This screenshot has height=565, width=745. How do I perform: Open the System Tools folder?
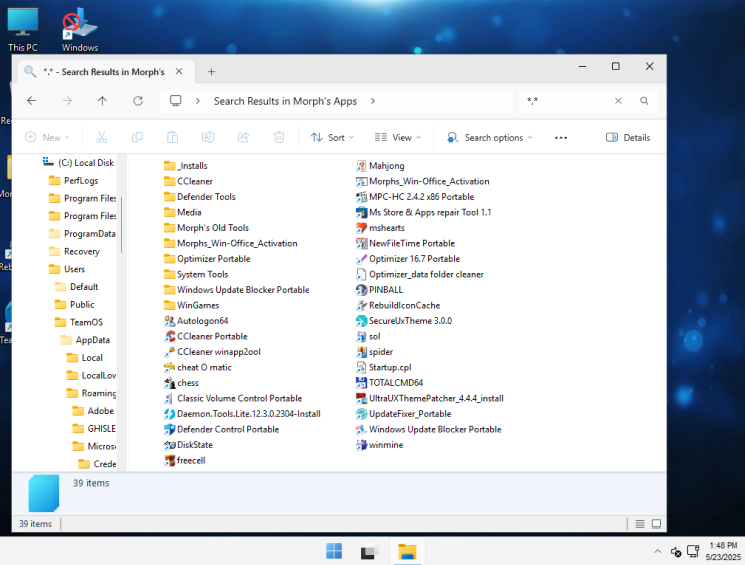(196, 275)
